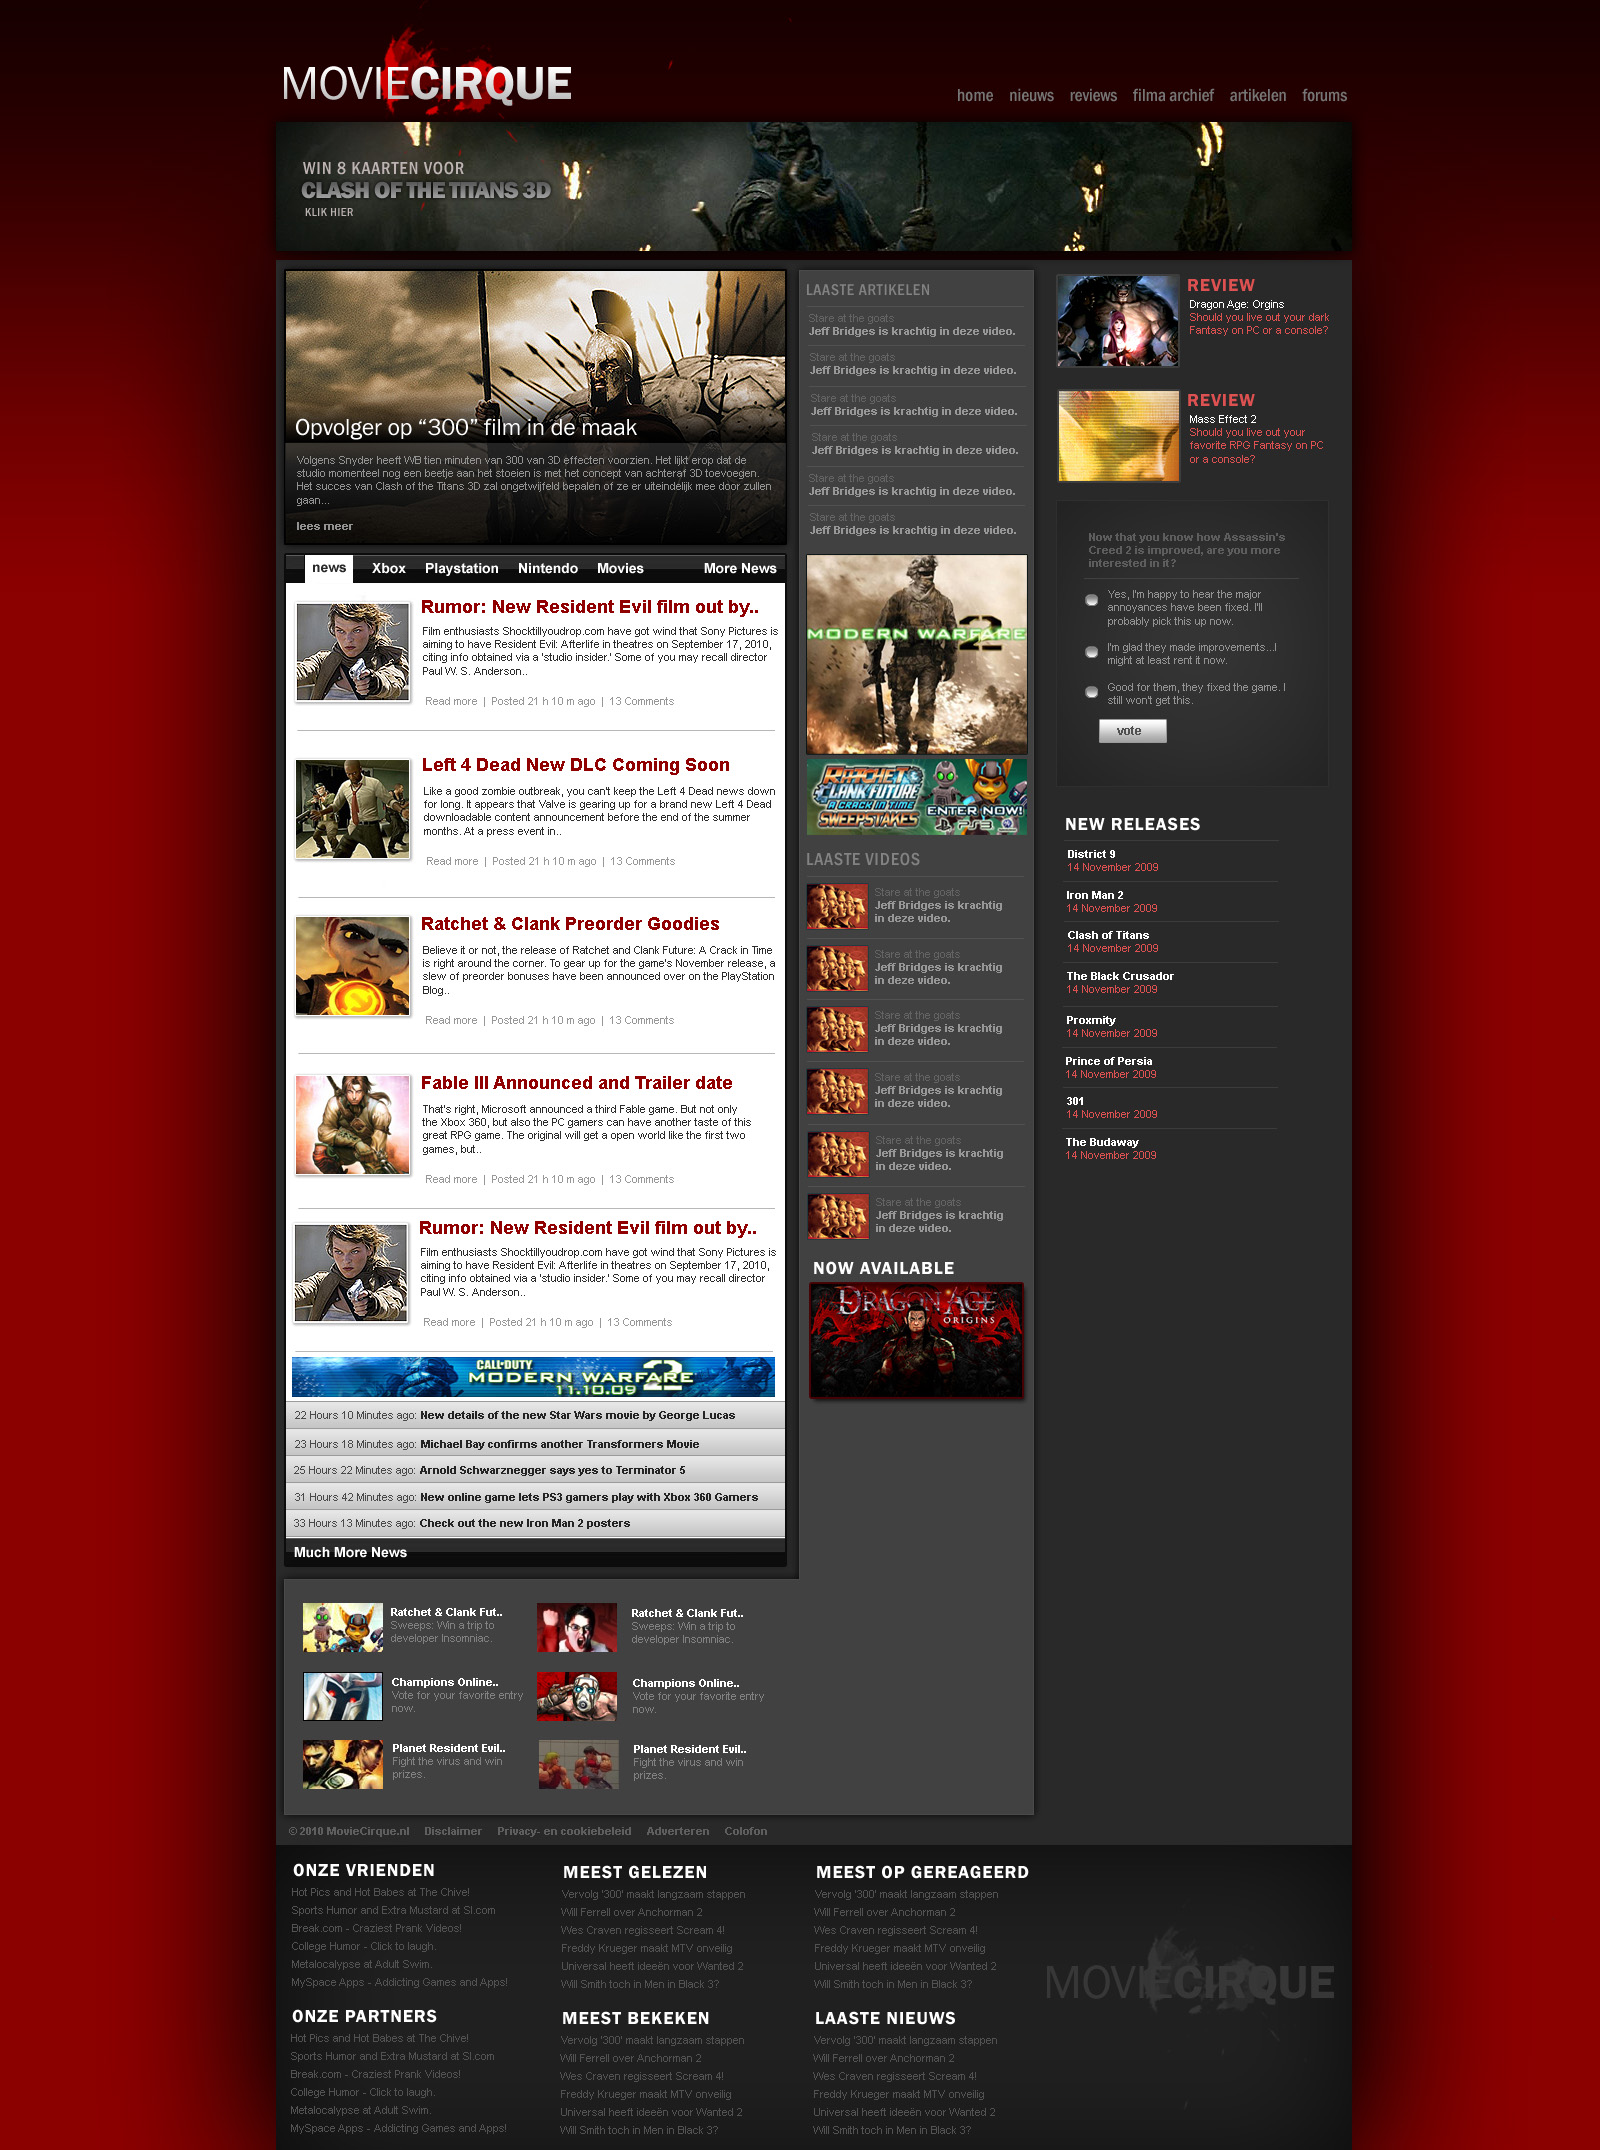1600x2150 pixels.
Task: Open 'Freddy Krueger maakt MTV onveilig' under Laaste Nieuws
Action: pyautogui.click(x=899, y=2094)
